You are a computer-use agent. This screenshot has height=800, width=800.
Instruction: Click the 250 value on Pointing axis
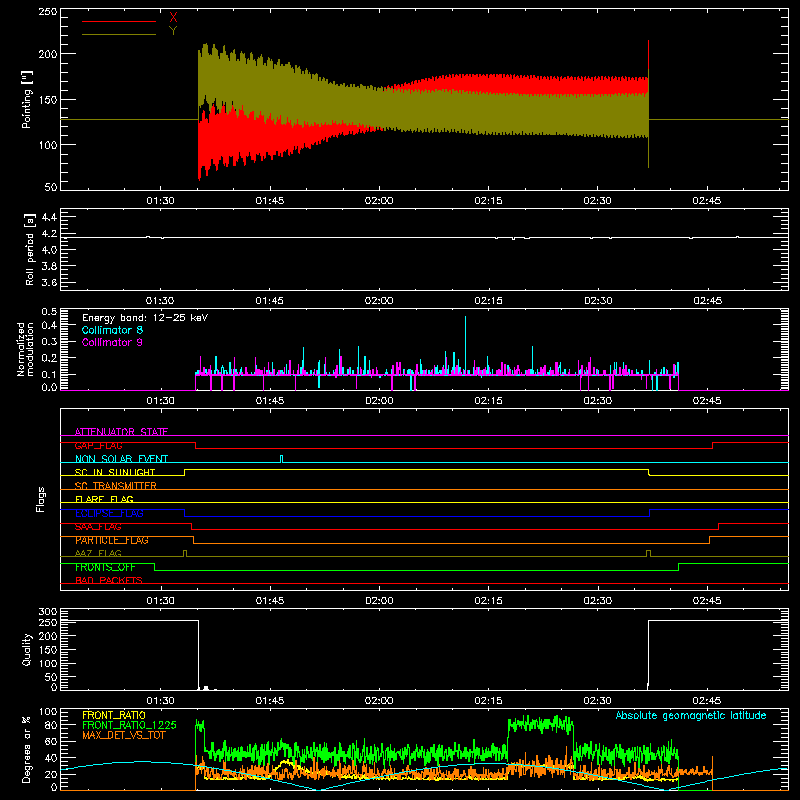click(x=48, y=11)
